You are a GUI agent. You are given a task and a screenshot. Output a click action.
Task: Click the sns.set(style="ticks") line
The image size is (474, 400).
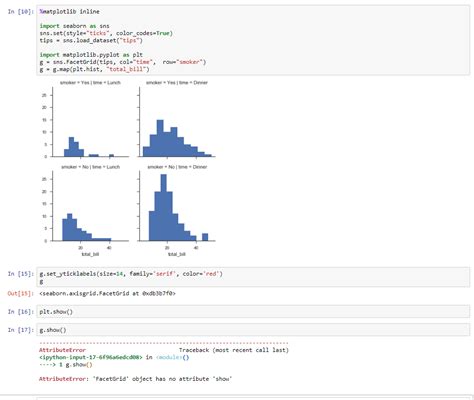coord(106,33)
